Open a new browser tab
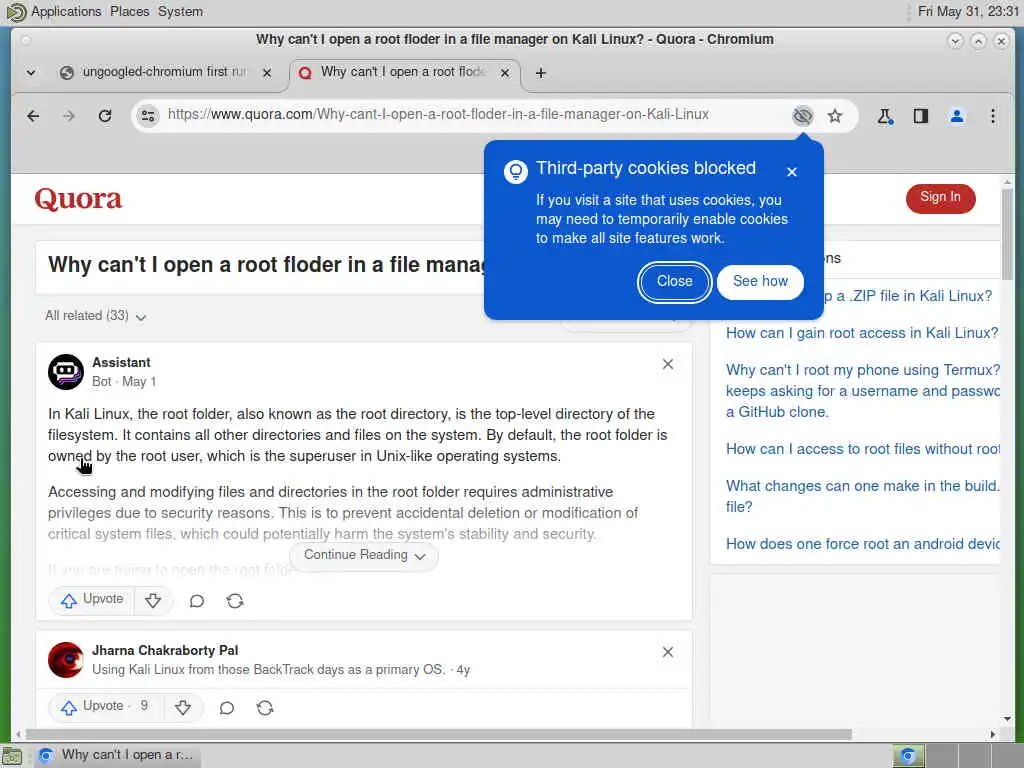The image size is (1024, 768). pyautogui.click(x=541, y=73)
